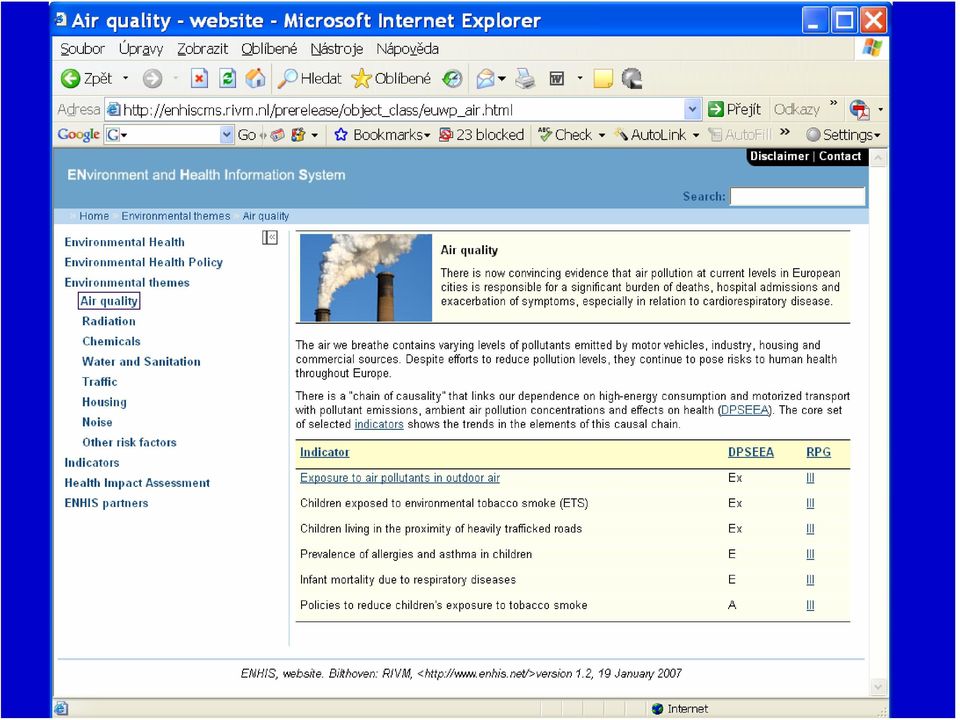
Task: Click the Forward arrow icon
Action: pos(152,78)
